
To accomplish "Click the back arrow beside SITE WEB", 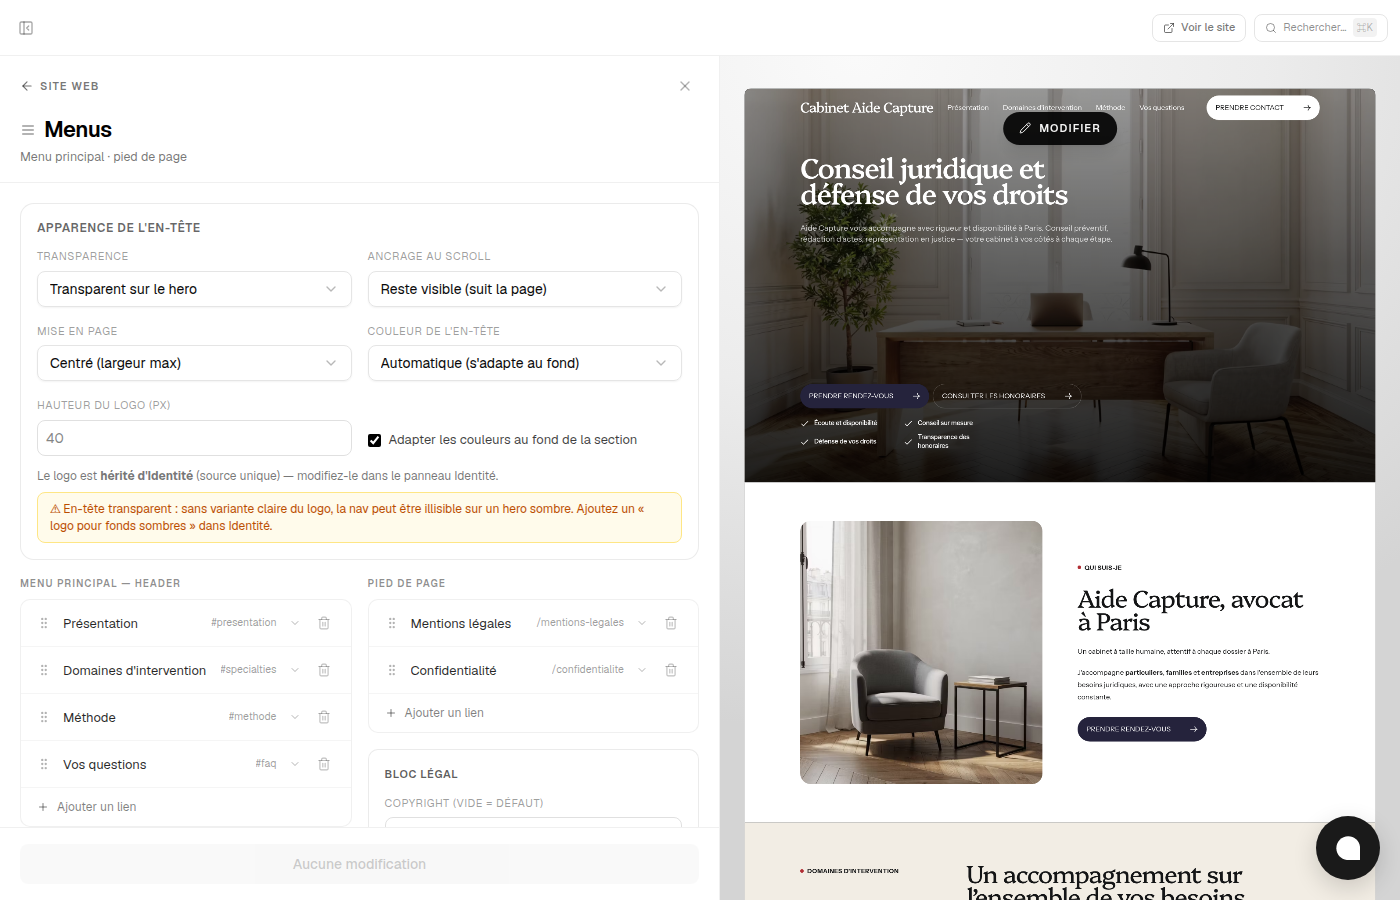I will [26, 86].
